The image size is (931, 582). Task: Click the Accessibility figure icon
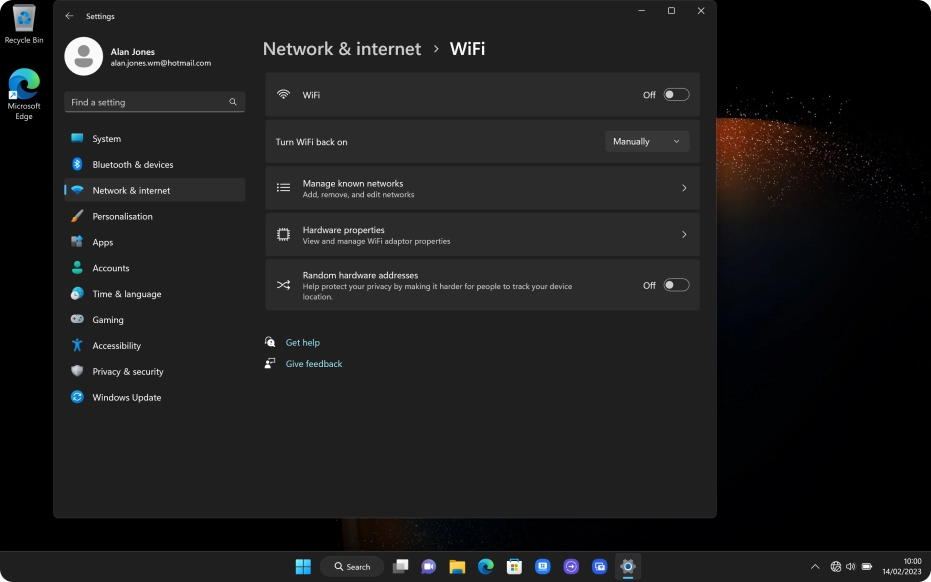coord(77,345)
